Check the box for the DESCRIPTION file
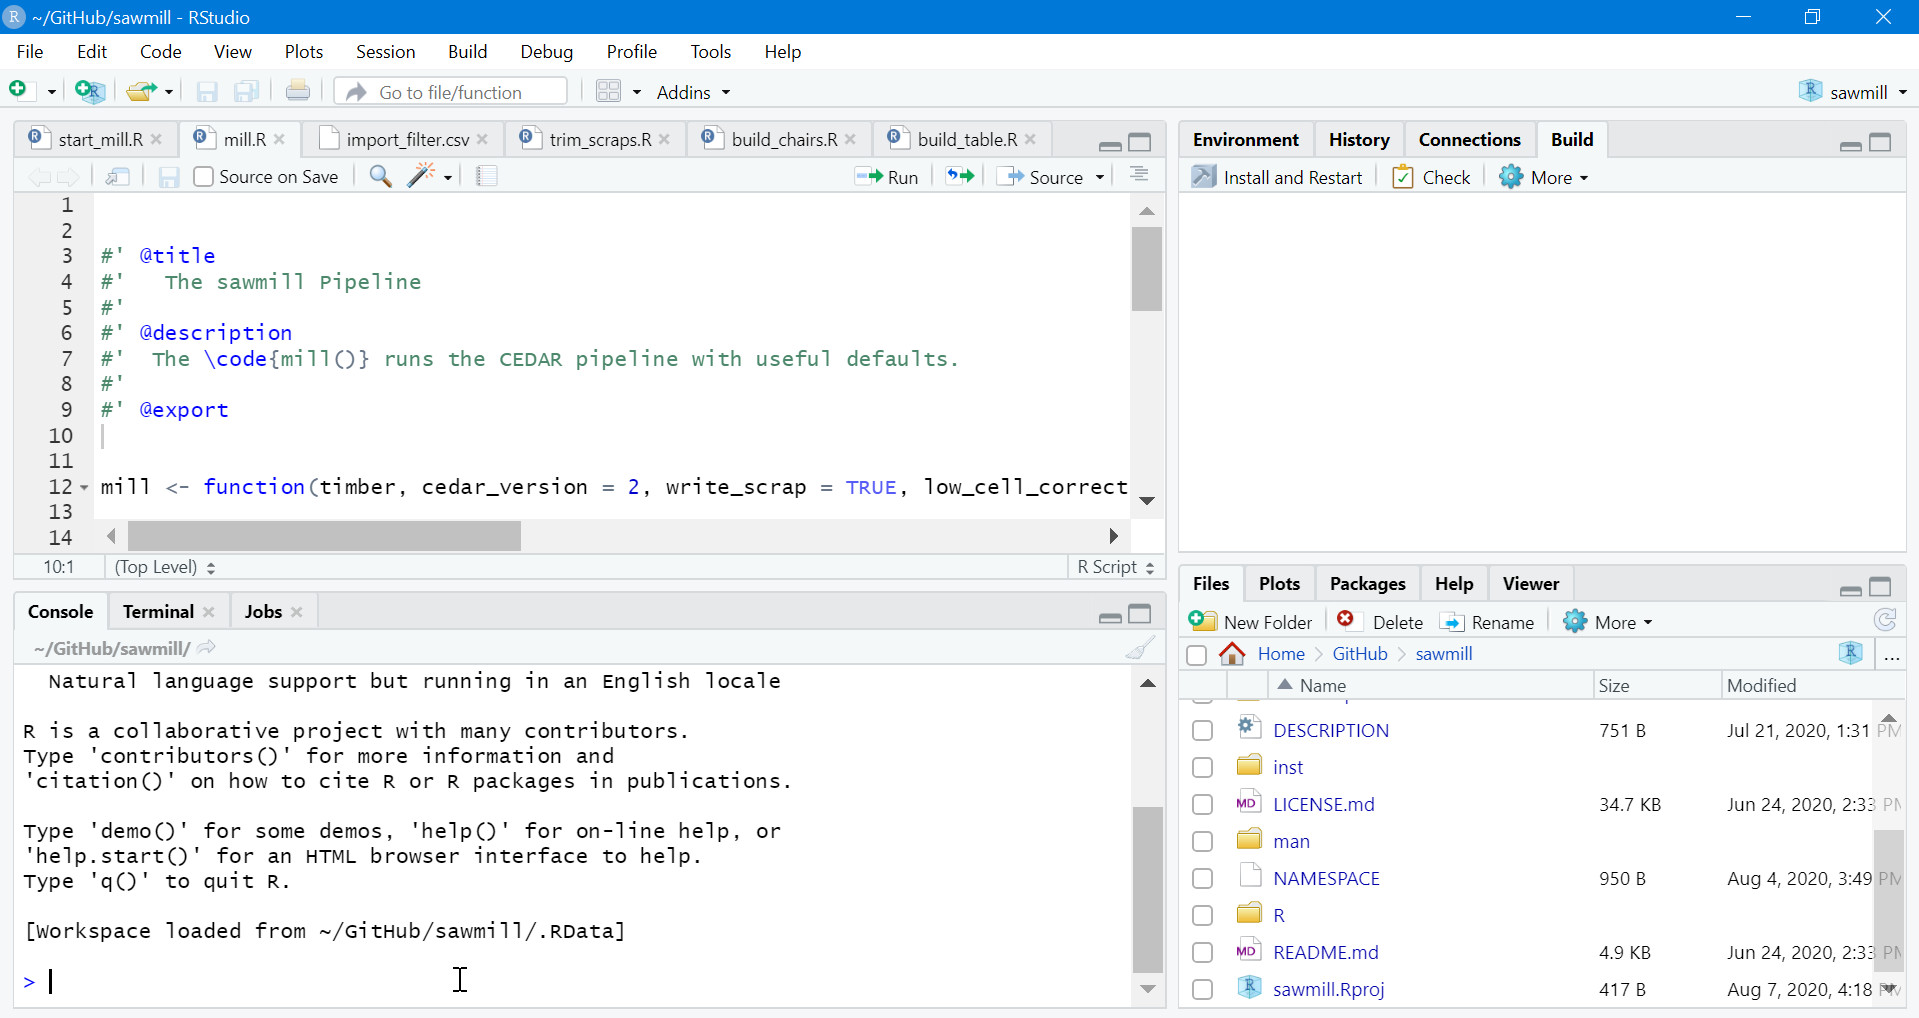Image resolution: width=1919 pixels, height=1018 pixels. tap(1203, 731)
